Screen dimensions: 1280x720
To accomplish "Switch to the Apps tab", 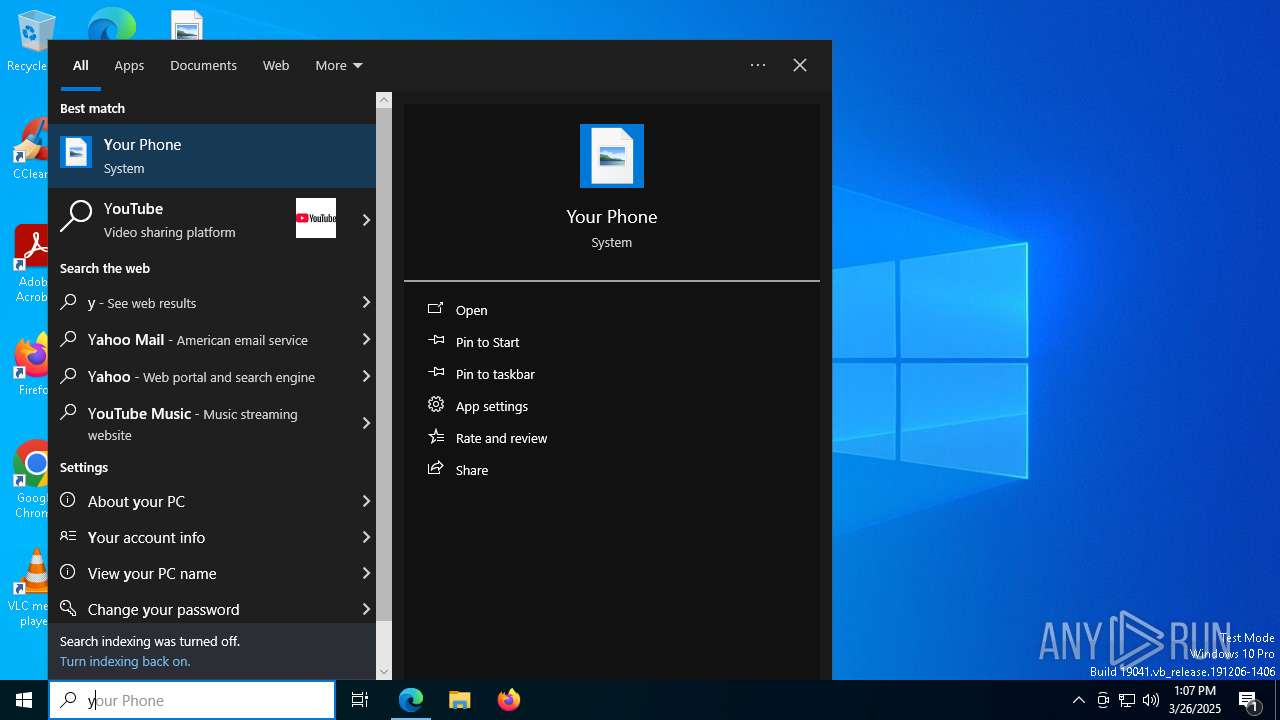I will point(129,65).
